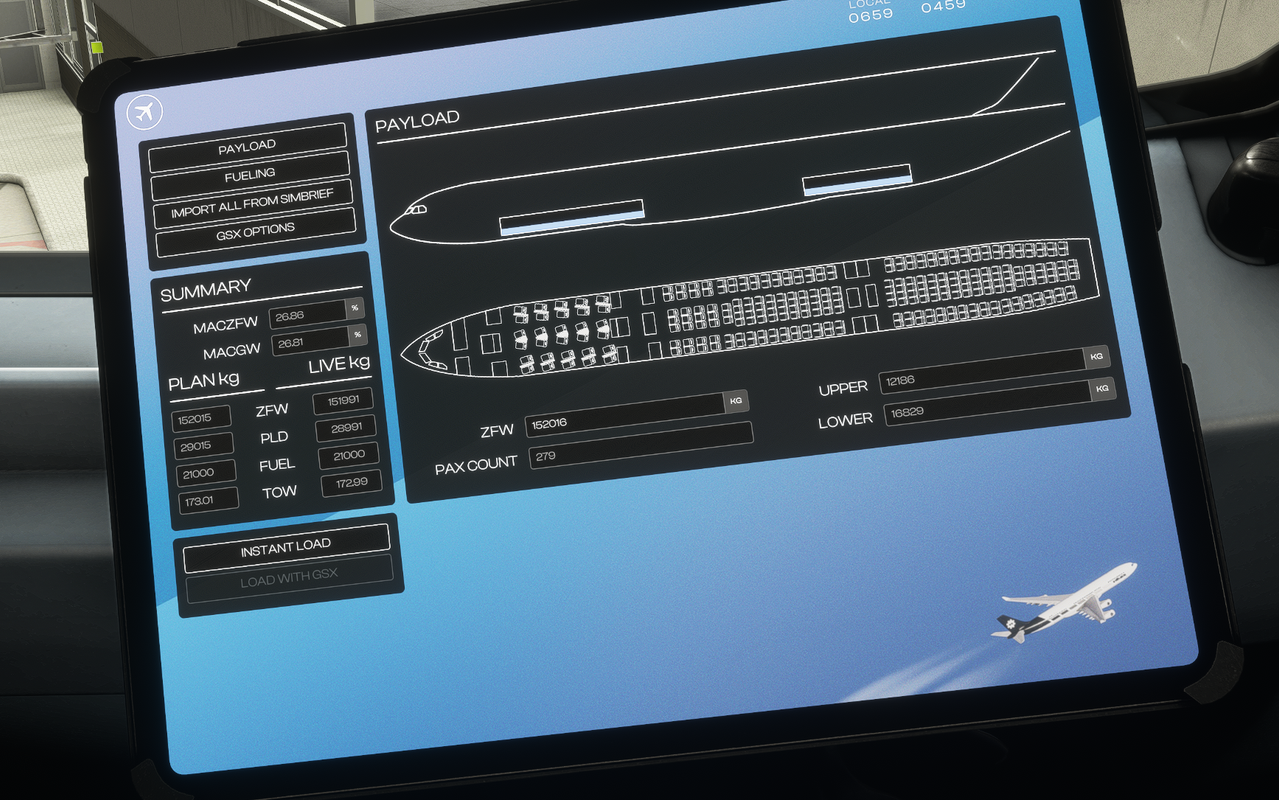
Task: Click the SUMMARY heading
Action: (x=206, y=290)
